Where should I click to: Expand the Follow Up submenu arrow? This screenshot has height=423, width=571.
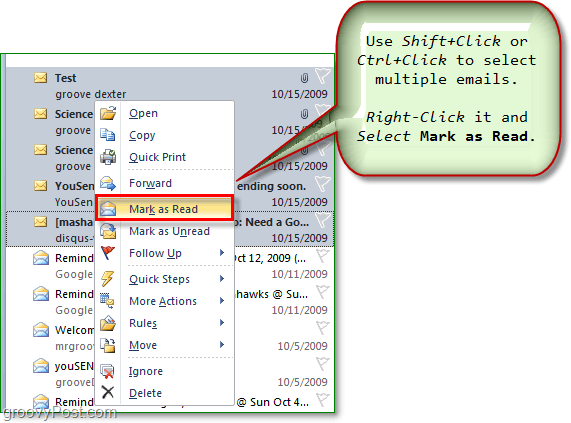pyautogui.click(x=222, y=253)
